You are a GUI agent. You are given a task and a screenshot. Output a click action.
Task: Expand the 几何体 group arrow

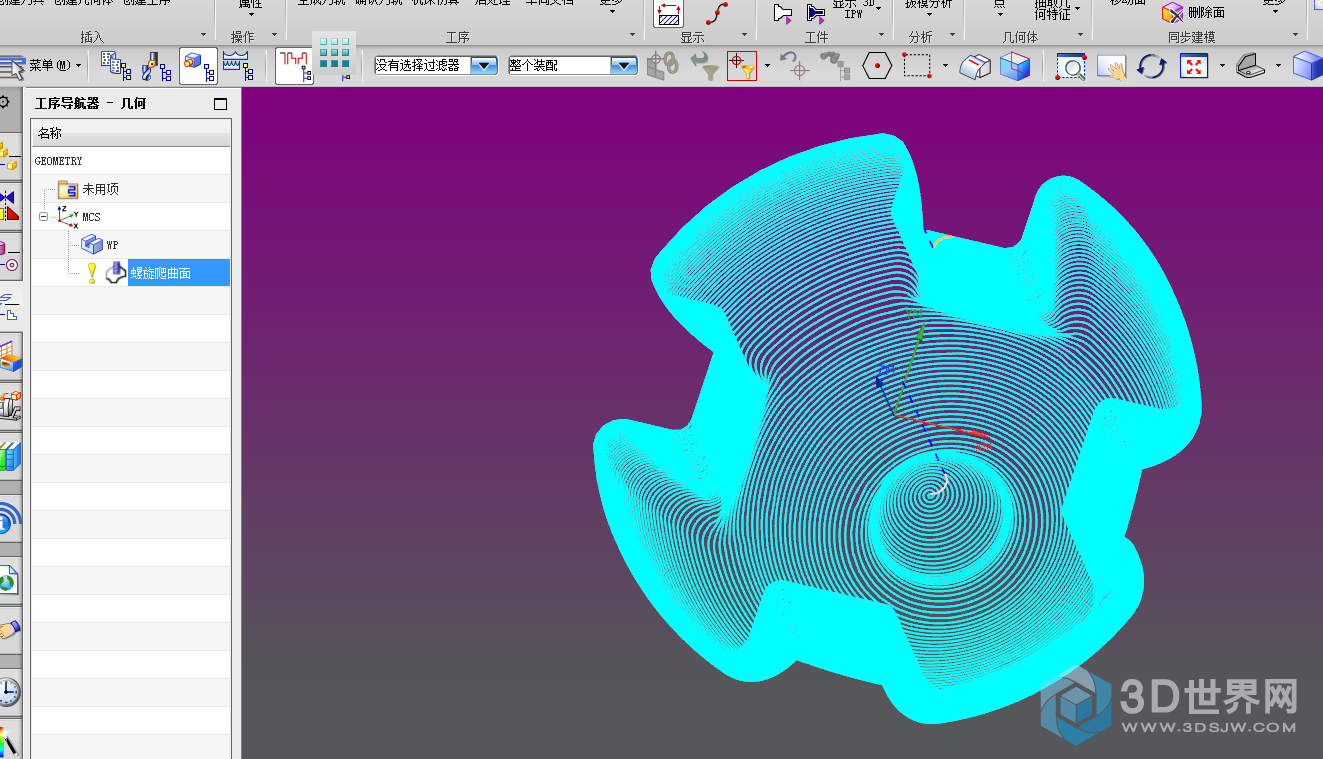tap(1081, 36)
